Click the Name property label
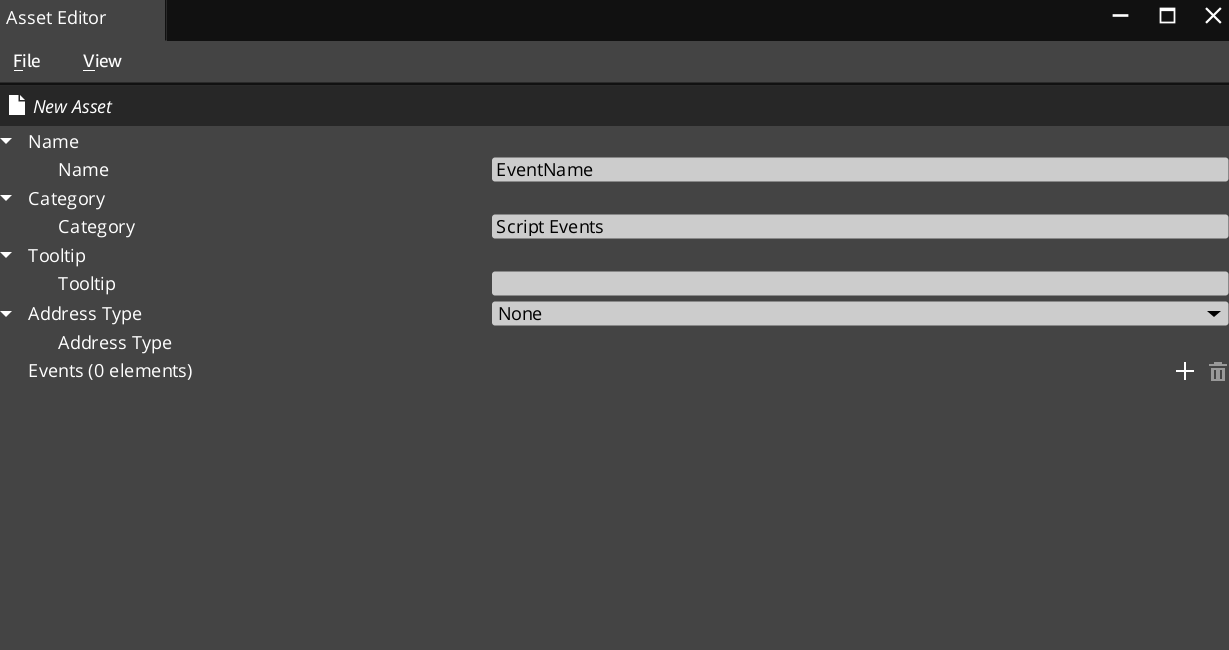 pos(83,169)
